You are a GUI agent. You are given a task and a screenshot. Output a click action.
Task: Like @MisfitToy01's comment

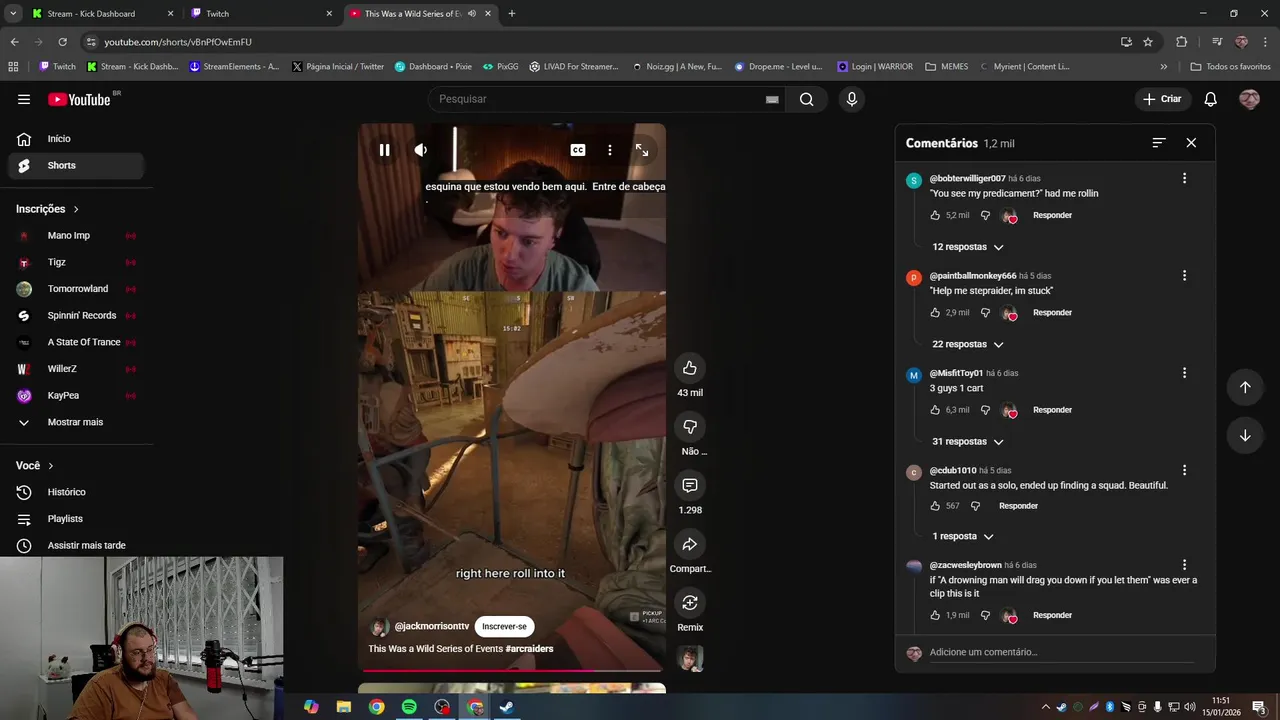[x=935, y=410]
